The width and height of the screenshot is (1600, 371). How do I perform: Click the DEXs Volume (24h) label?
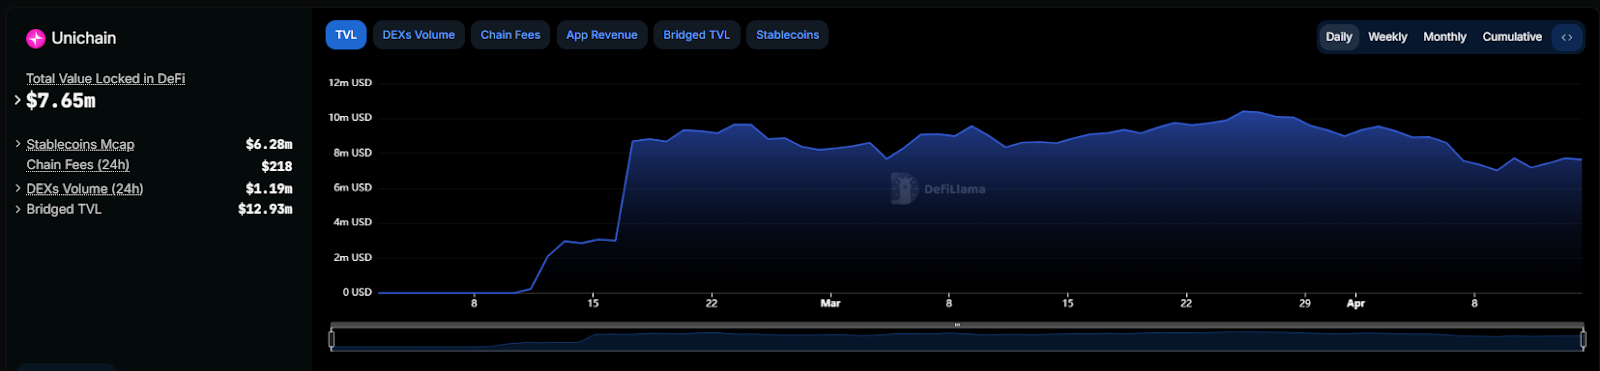[x=85, y=189]
